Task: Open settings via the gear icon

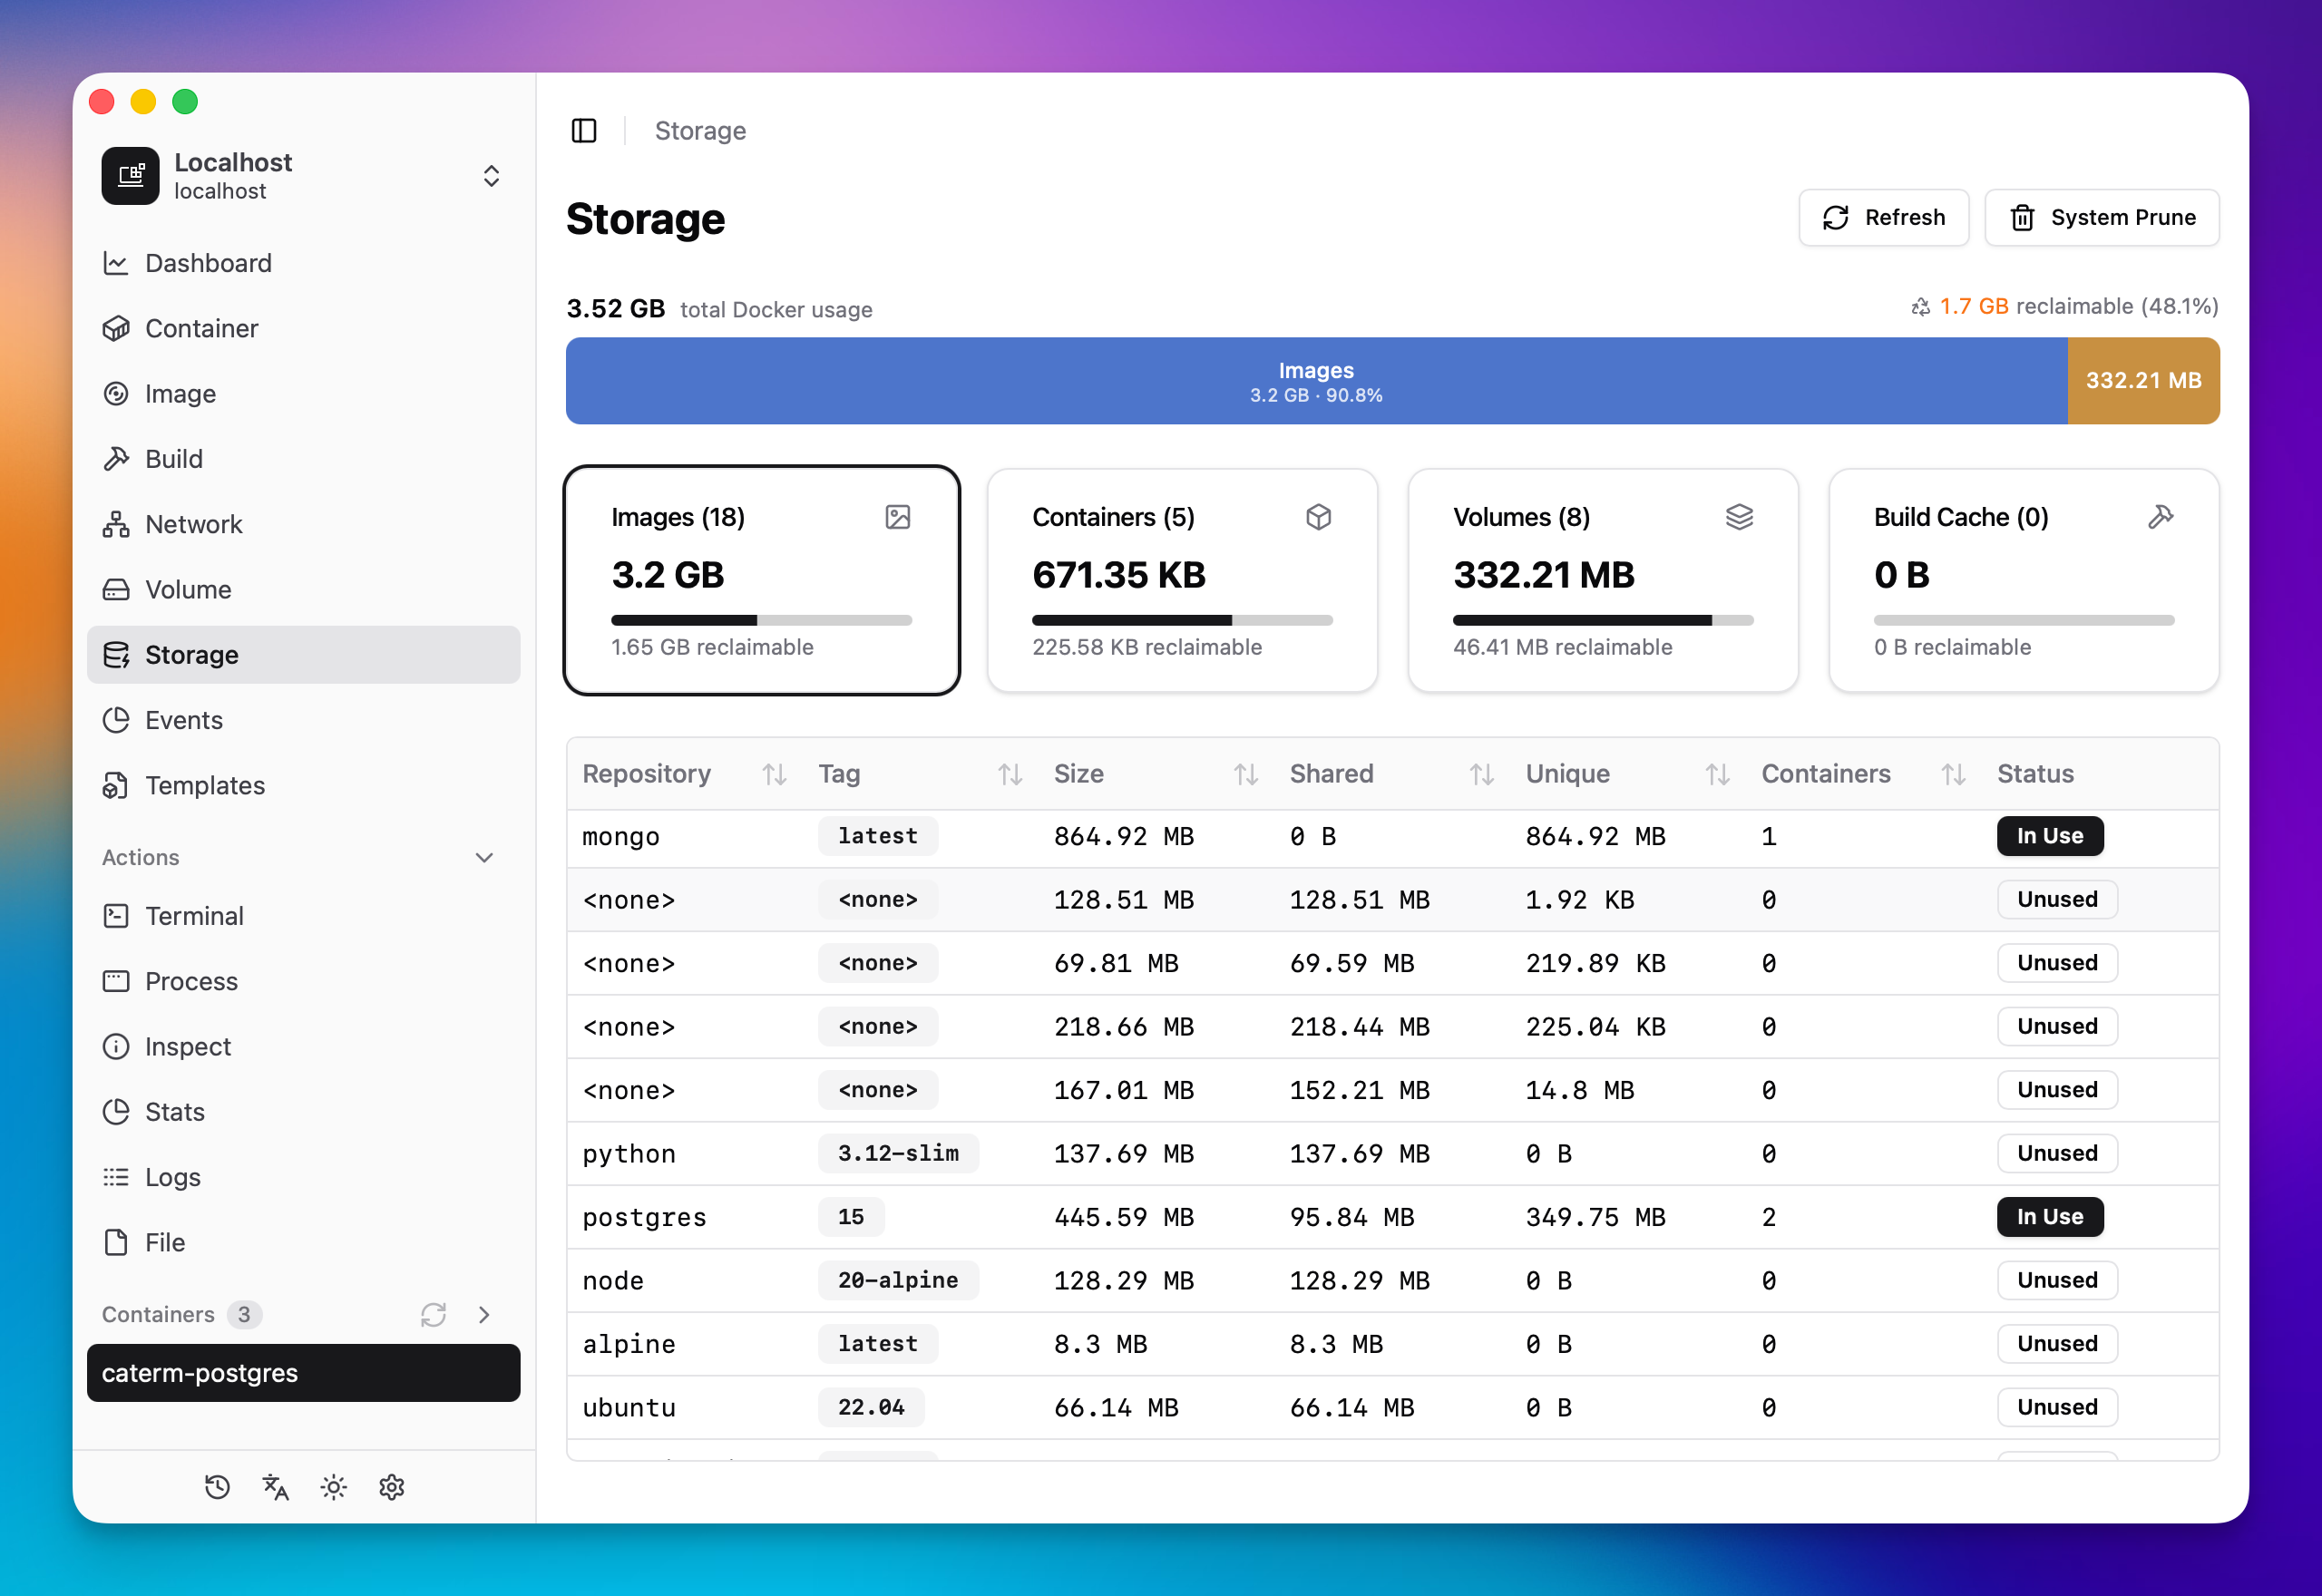Action: [391, 1487]
